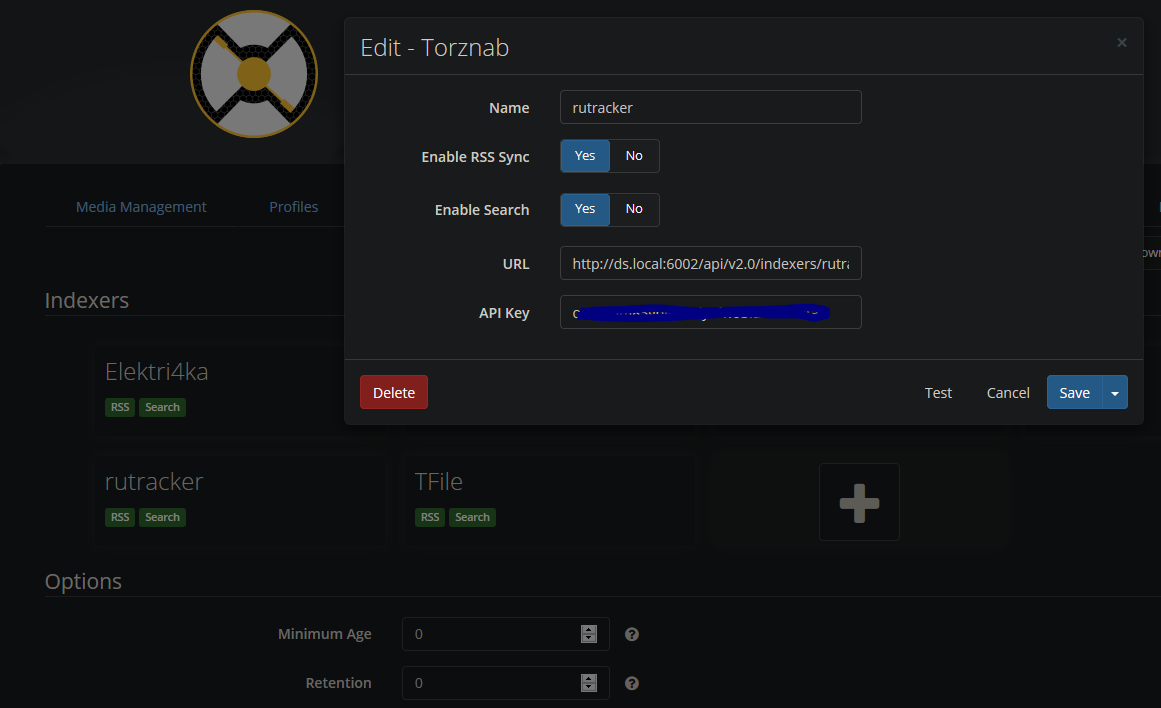1161x708 pixels.
Task: Click the URL label
Action: pyautogui.click(x=516, y=264)
